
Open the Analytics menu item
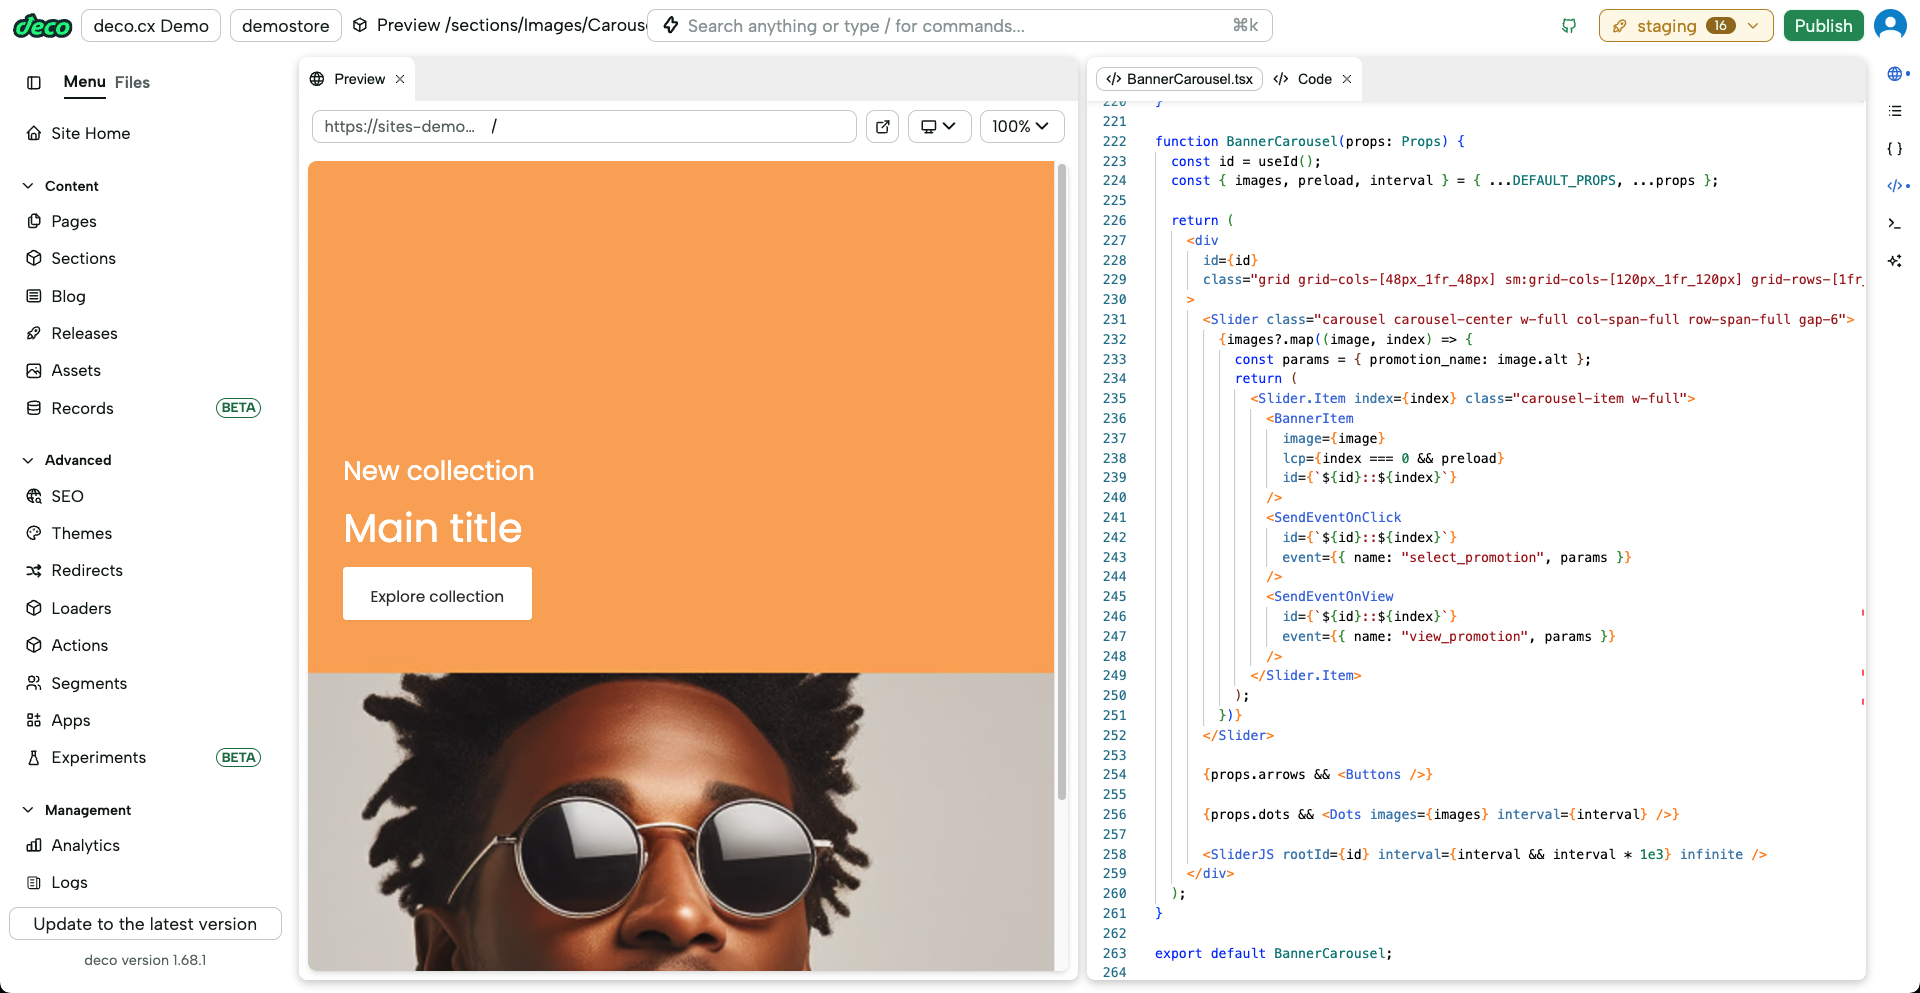point(85,845)
